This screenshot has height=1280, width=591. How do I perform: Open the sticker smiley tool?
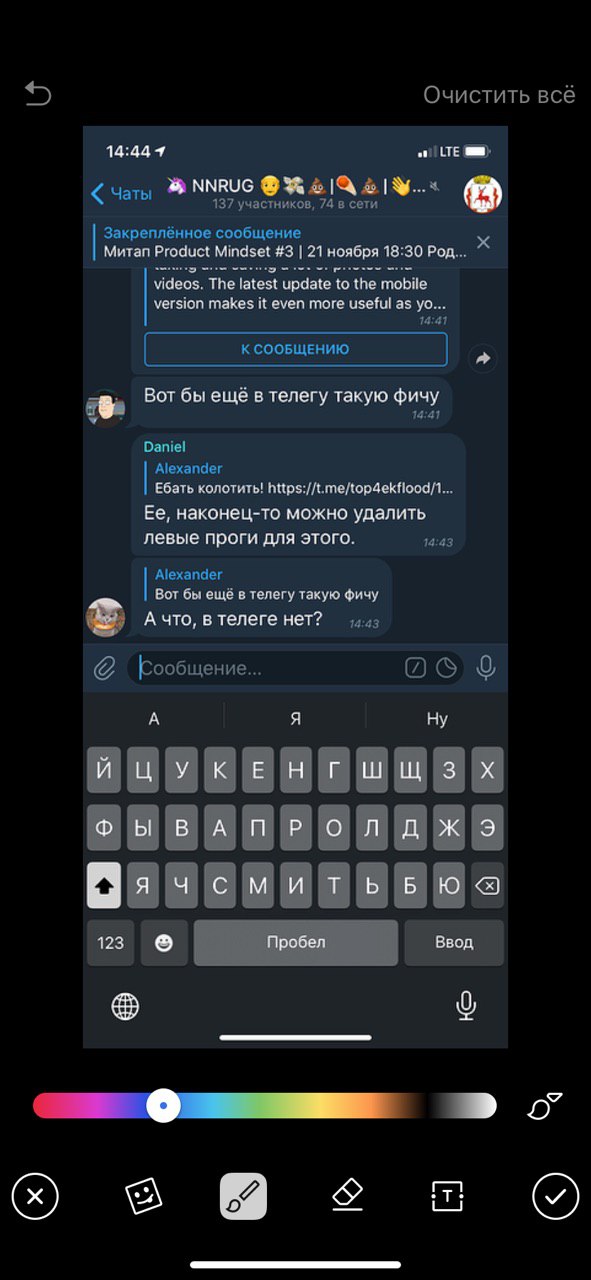coord(143,1195)
